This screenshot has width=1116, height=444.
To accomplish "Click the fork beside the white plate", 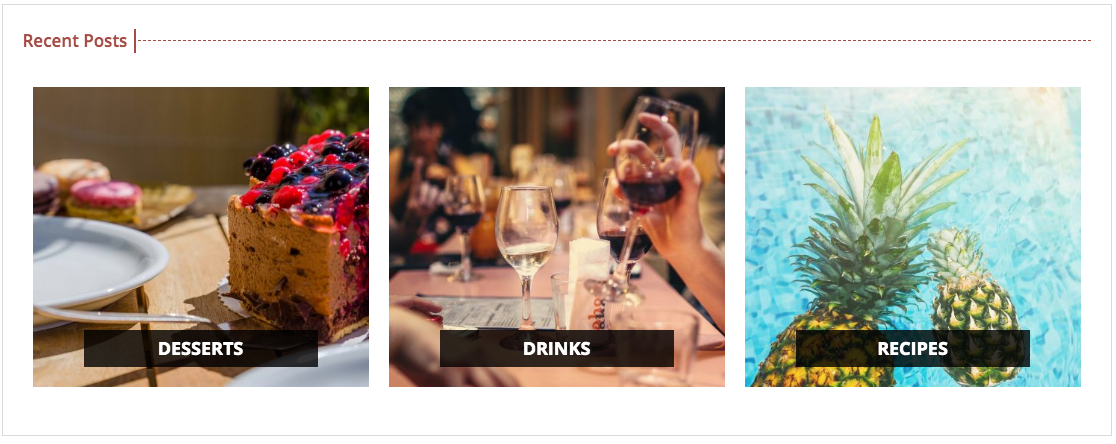I will 121,314.
